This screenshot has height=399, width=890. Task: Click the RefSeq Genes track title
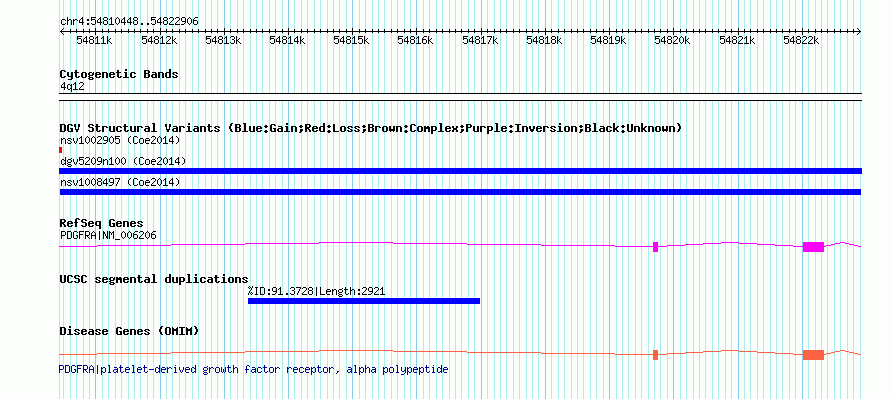click(x=102, y=223)
